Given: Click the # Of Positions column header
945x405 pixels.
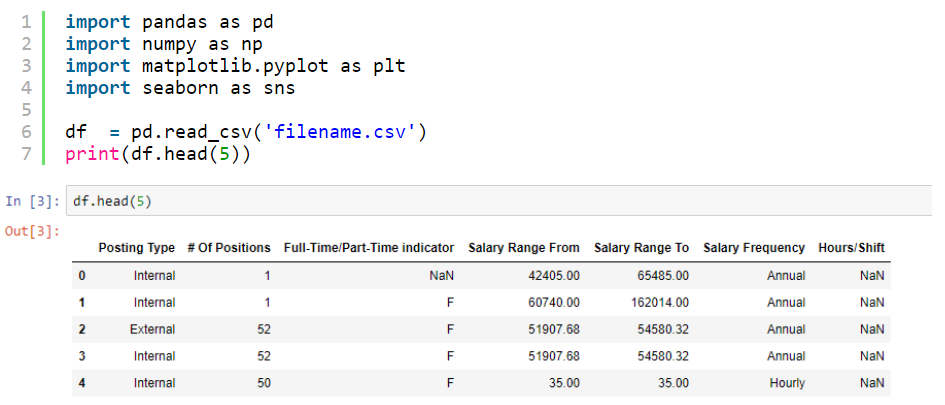Looking at the screenshot, I should coord(229,248).
